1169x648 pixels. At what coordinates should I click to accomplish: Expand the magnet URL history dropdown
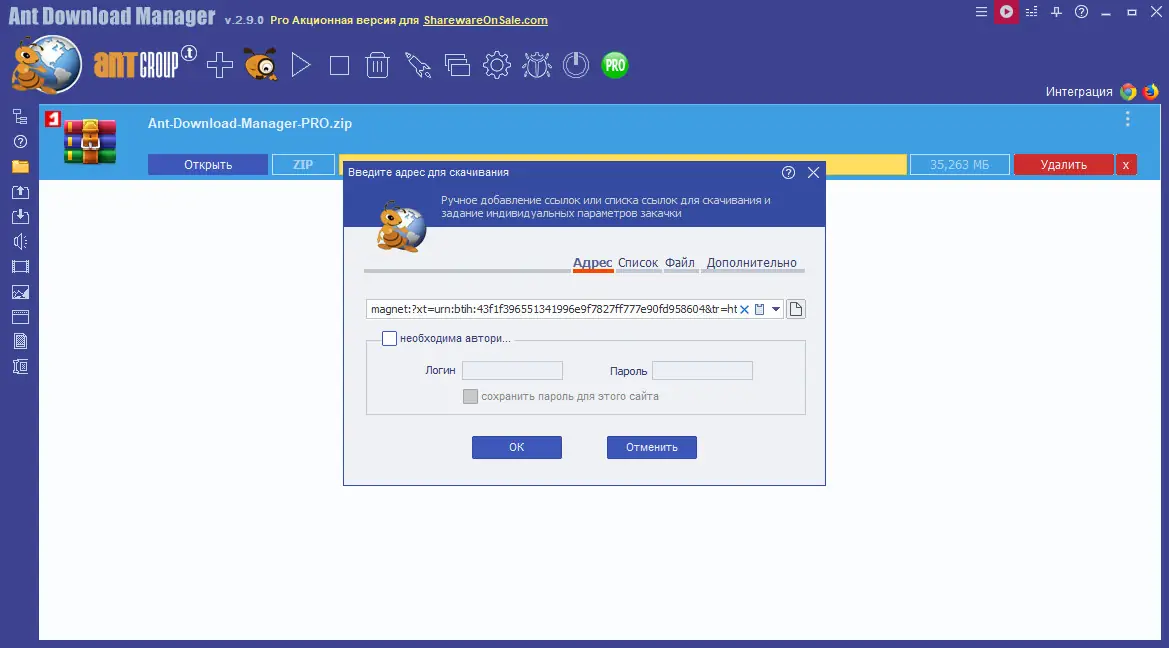point(774,308)
